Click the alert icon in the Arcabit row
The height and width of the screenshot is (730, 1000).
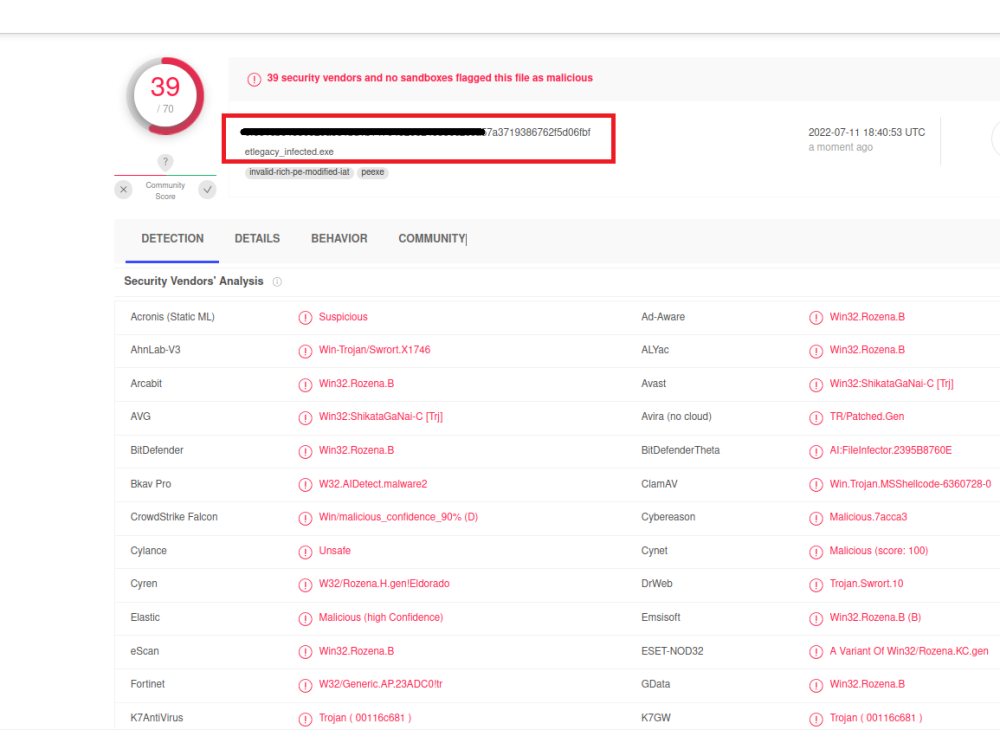click(x=305, y=384)
